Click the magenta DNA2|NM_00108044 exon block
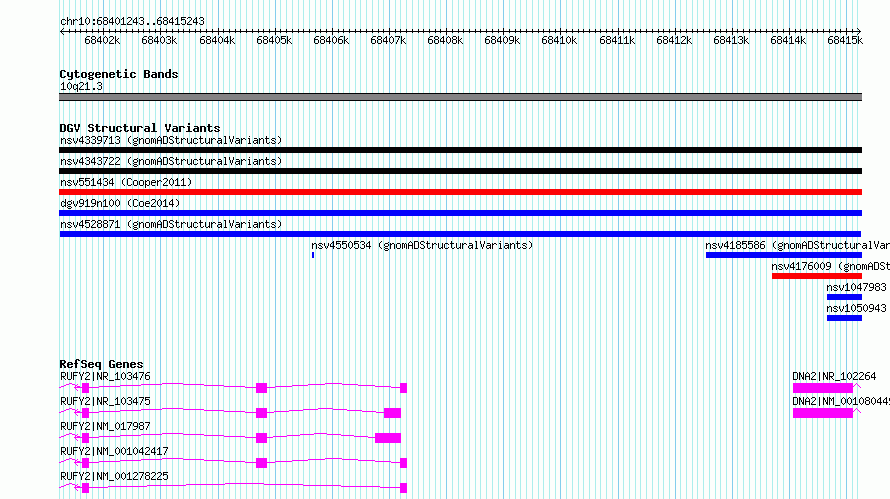Viewport: 890px width, 499px height. [822, 413]
